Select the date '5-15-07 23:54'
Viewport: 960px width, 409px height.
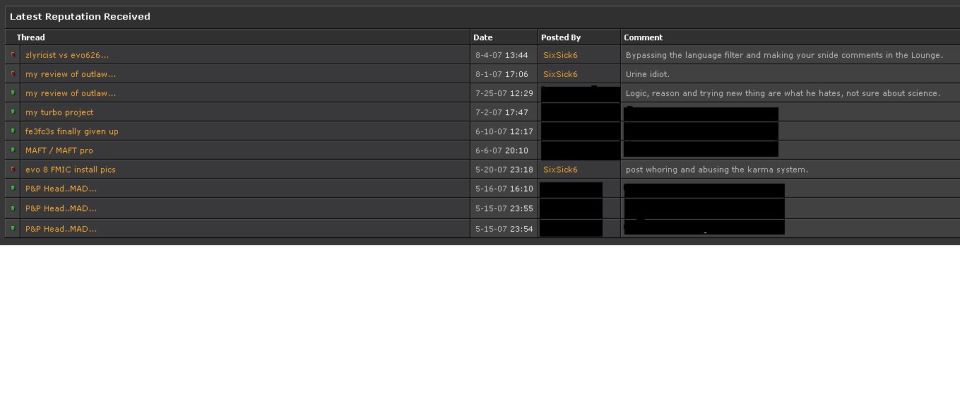(504, 229)
